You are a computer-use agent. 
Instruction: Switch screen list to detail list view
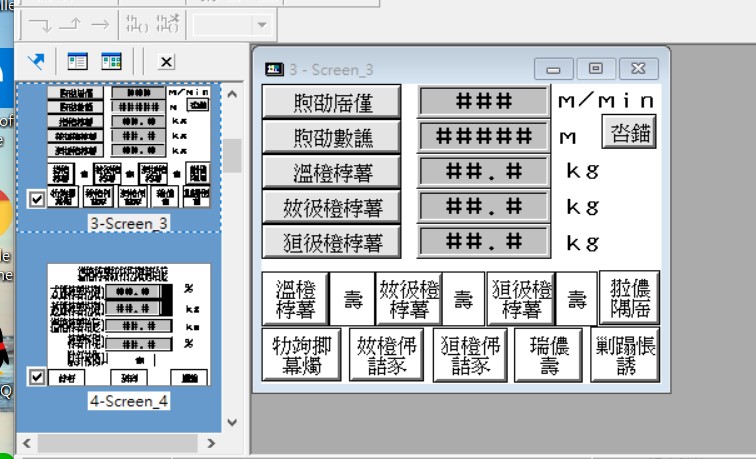[77, 62]
